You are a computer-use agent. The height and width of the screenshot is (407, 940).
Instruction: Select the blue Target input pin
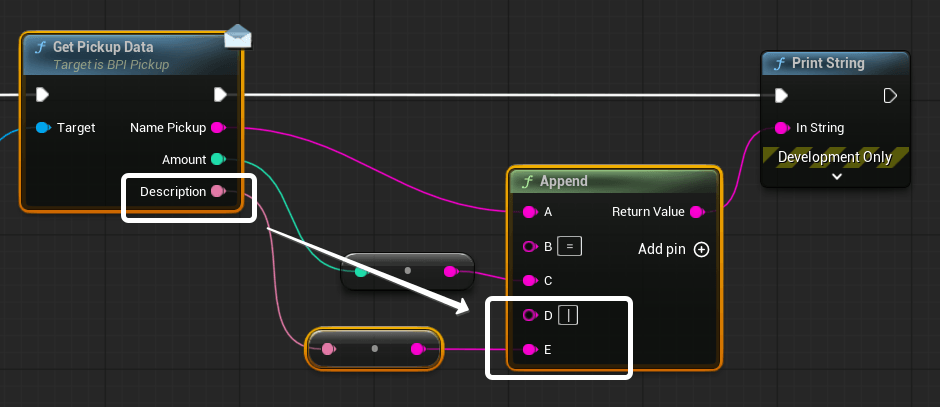43,128
